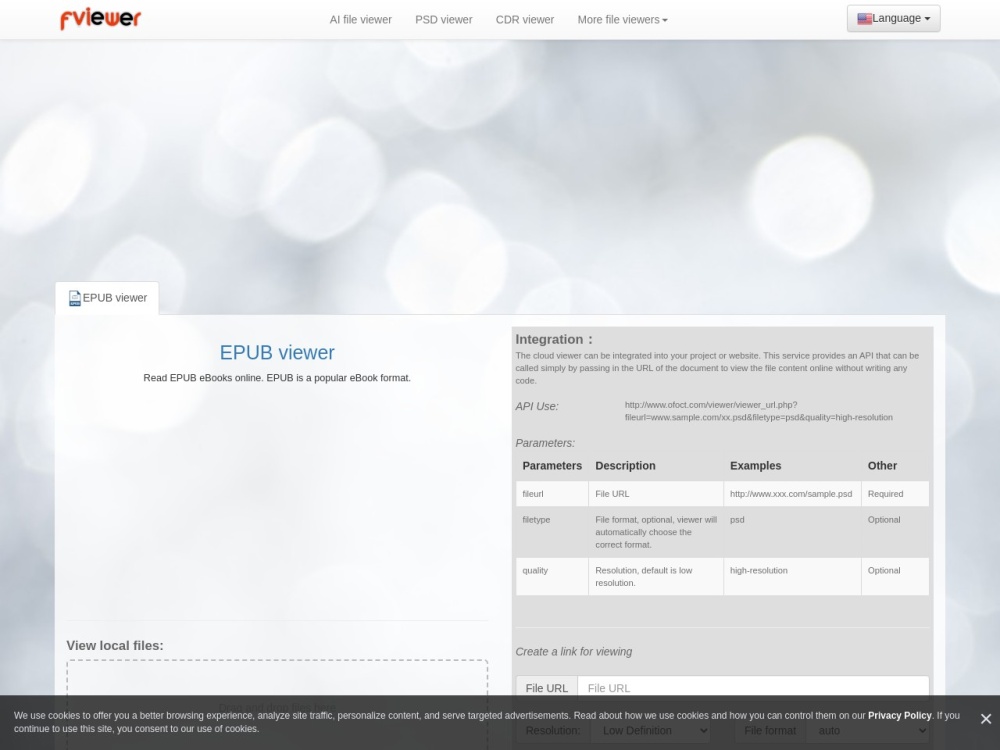
Task: Click the 'Integration' heading
Action: pos(554,339)
